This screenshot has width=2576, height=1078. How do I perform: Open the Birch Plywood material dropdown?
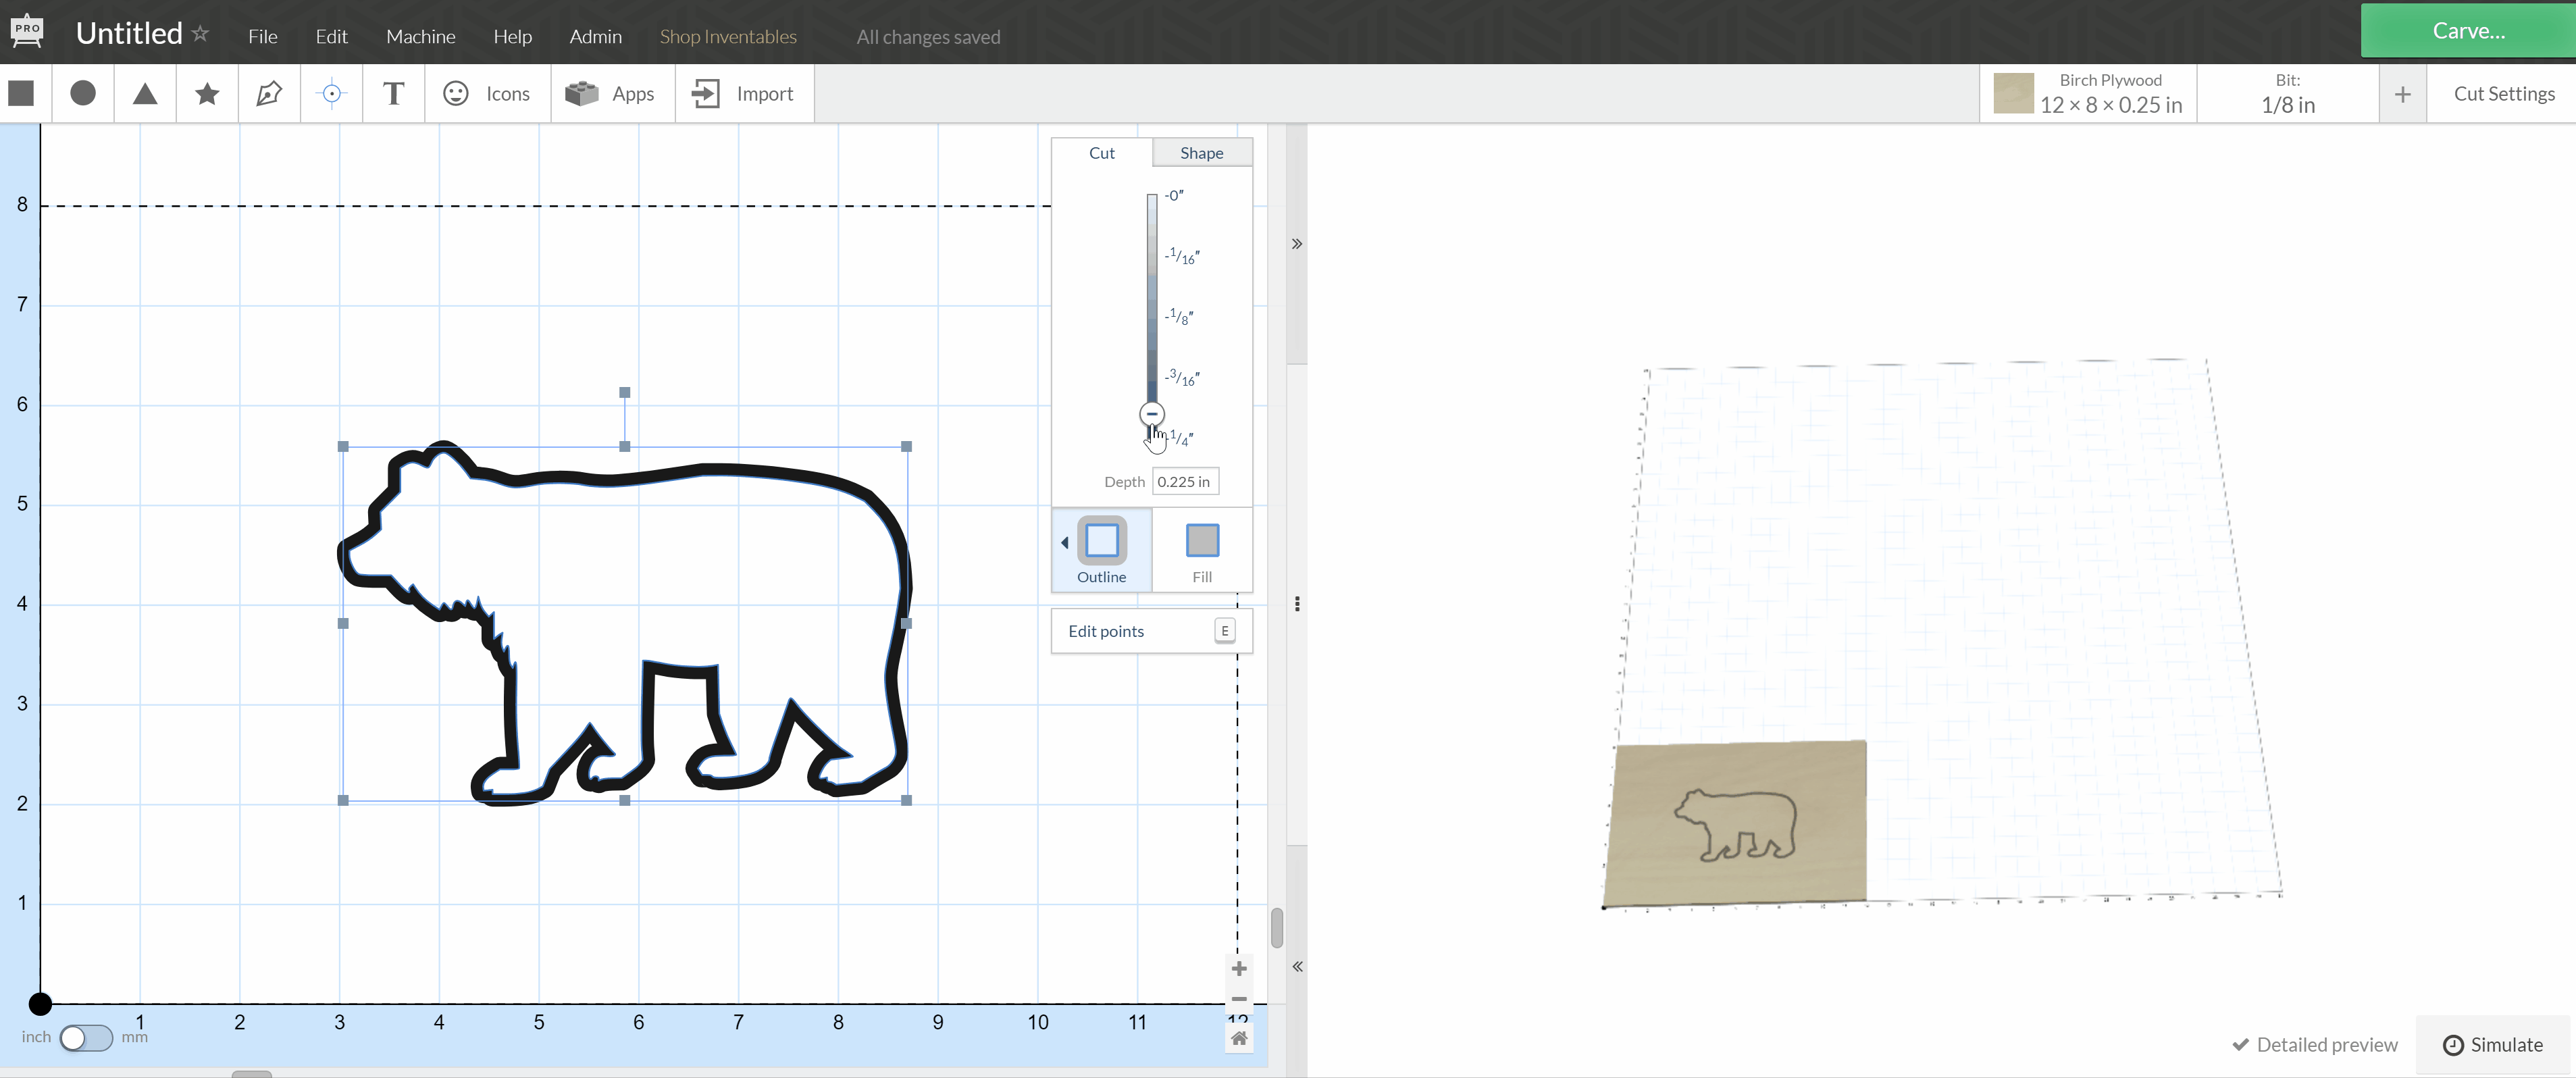pyautogui.click(x=2087, y=93)
